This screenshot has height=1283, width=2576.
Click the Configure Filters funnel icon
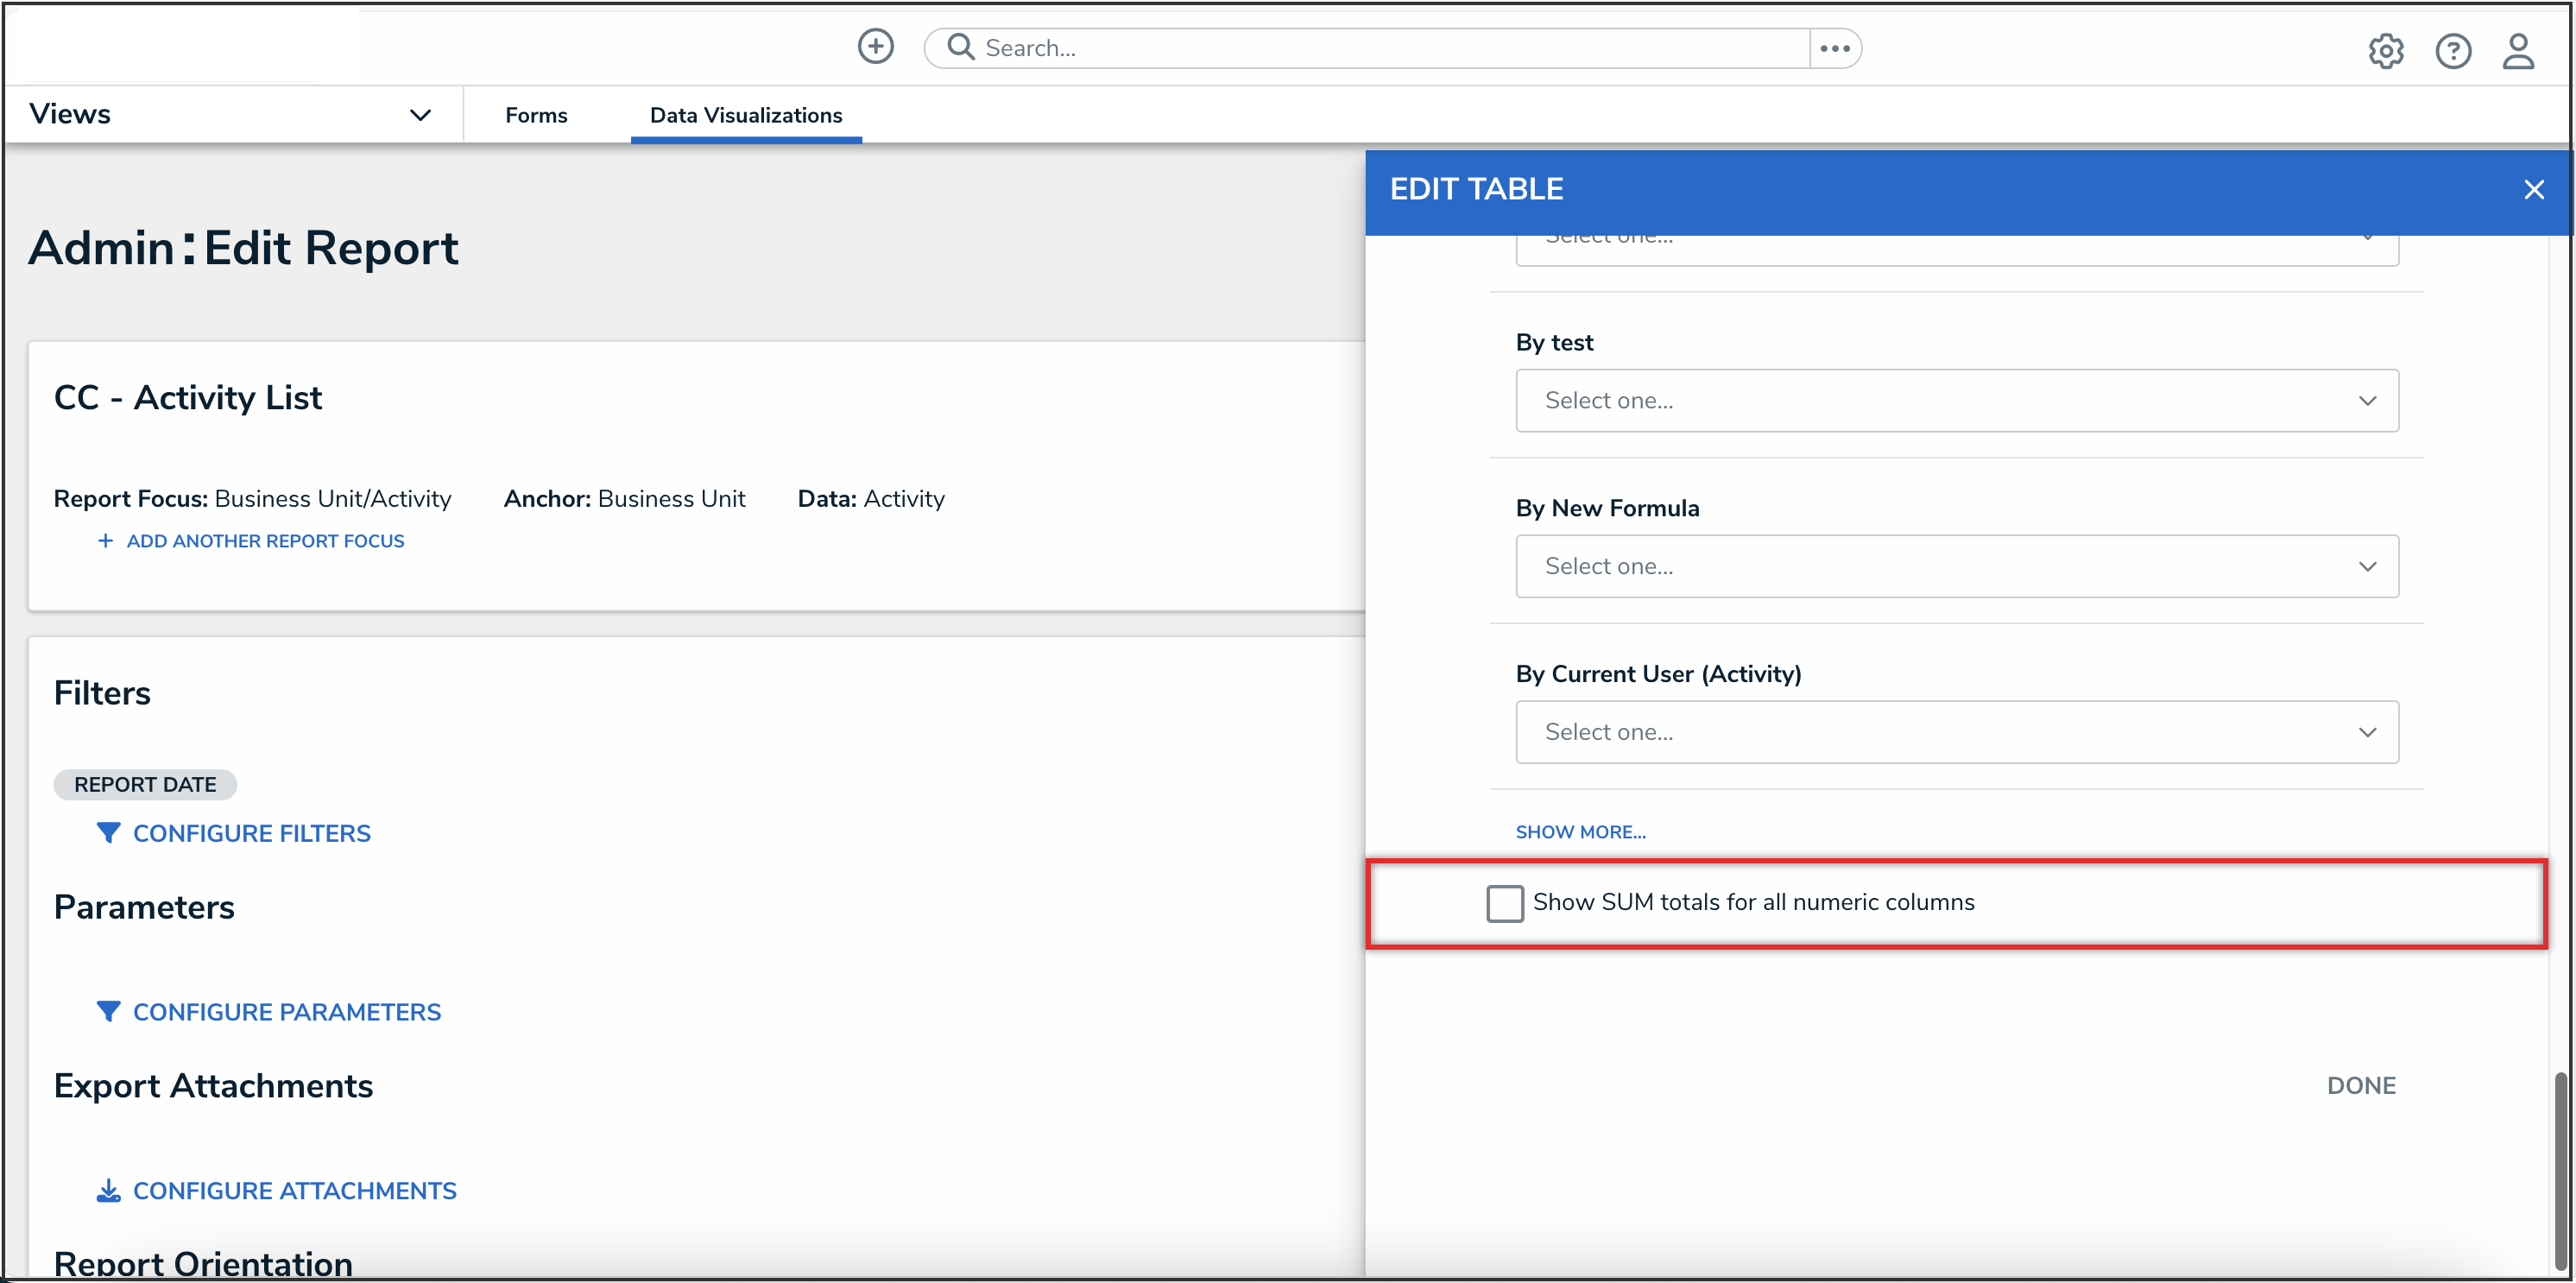[x=108, y=832]
